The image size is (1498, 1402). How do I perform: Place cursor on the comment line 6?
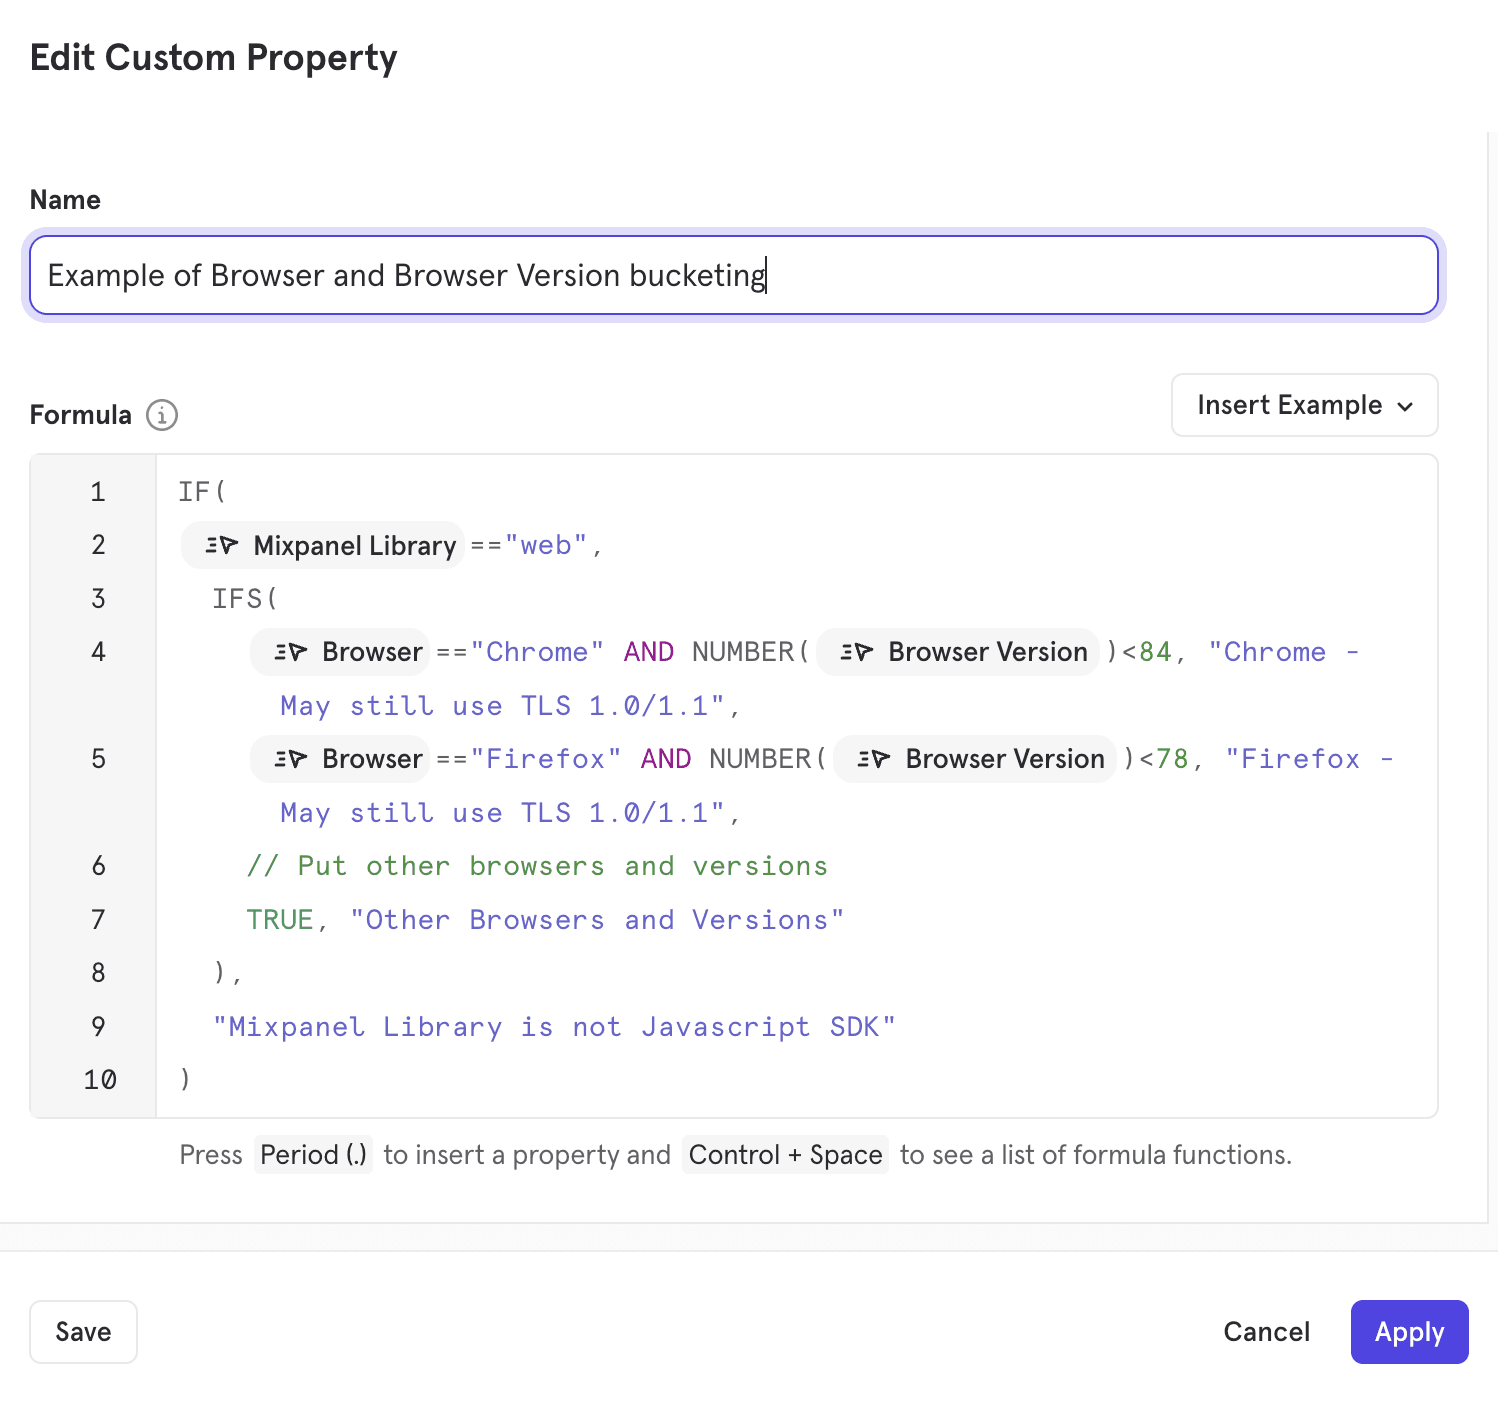tap(537, 866)
